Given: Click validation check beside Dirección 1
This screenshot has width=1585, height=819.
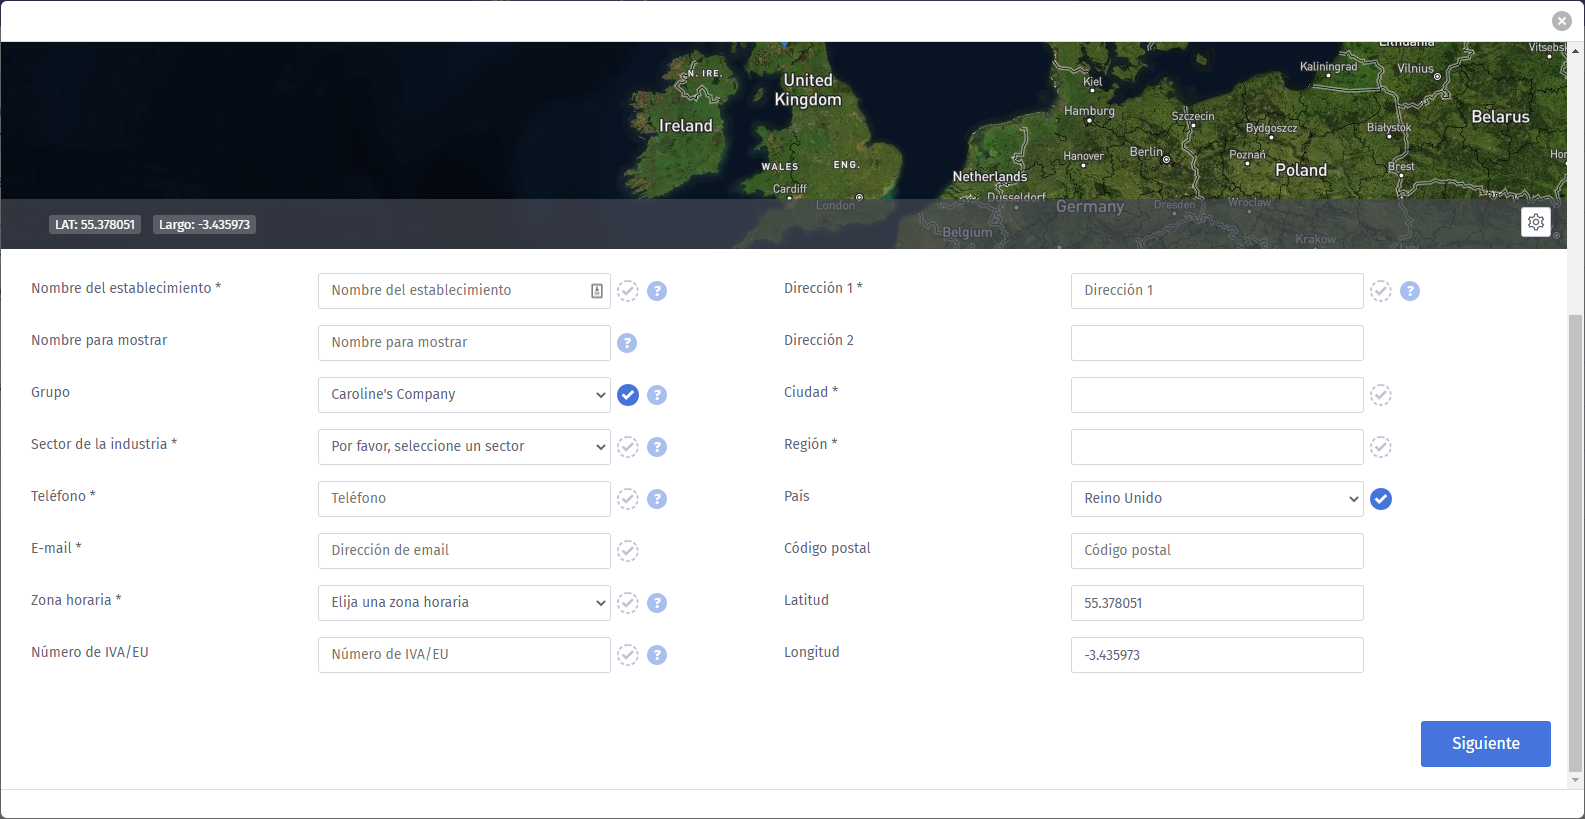Looking at the screenshot, I should 1380,291.
